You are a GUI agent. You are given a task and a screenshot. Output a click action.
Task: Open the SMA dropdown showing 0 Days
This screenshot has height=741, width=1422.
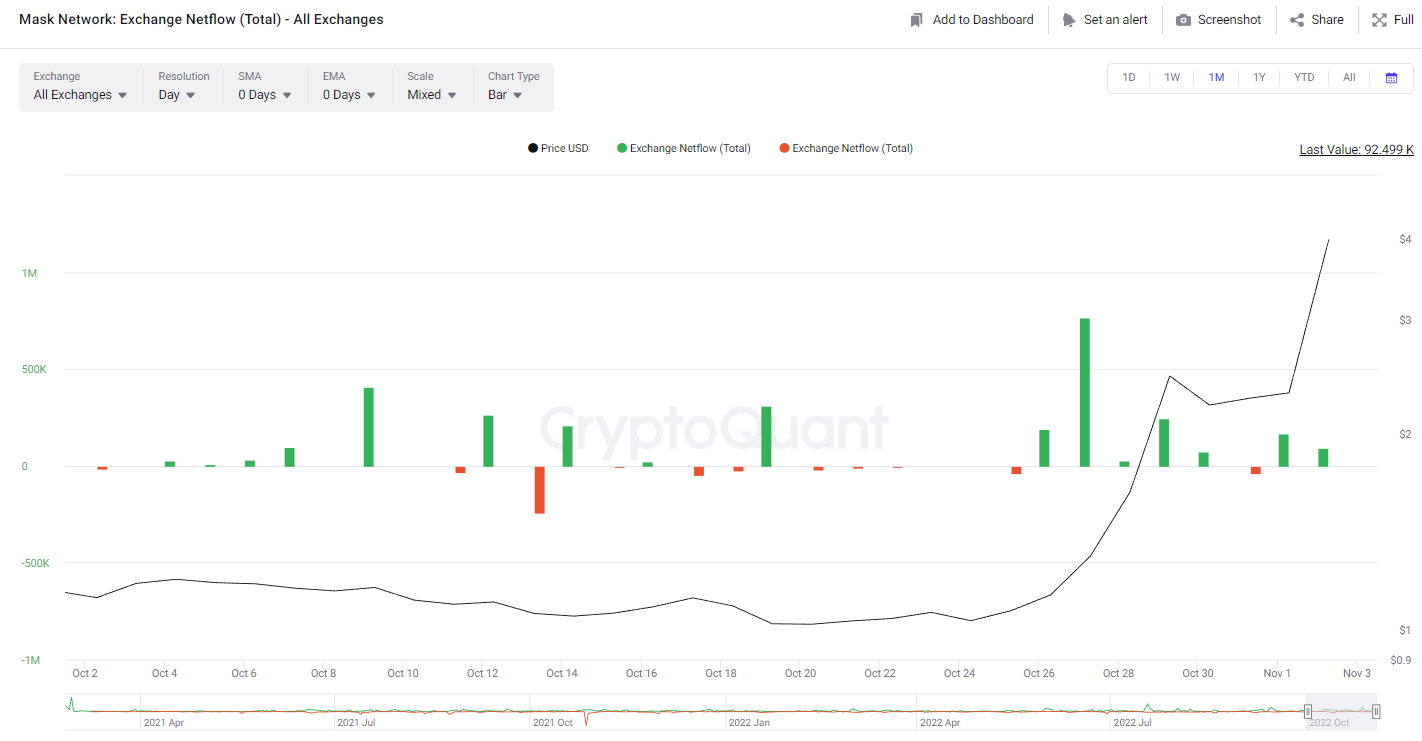point(264,95)
